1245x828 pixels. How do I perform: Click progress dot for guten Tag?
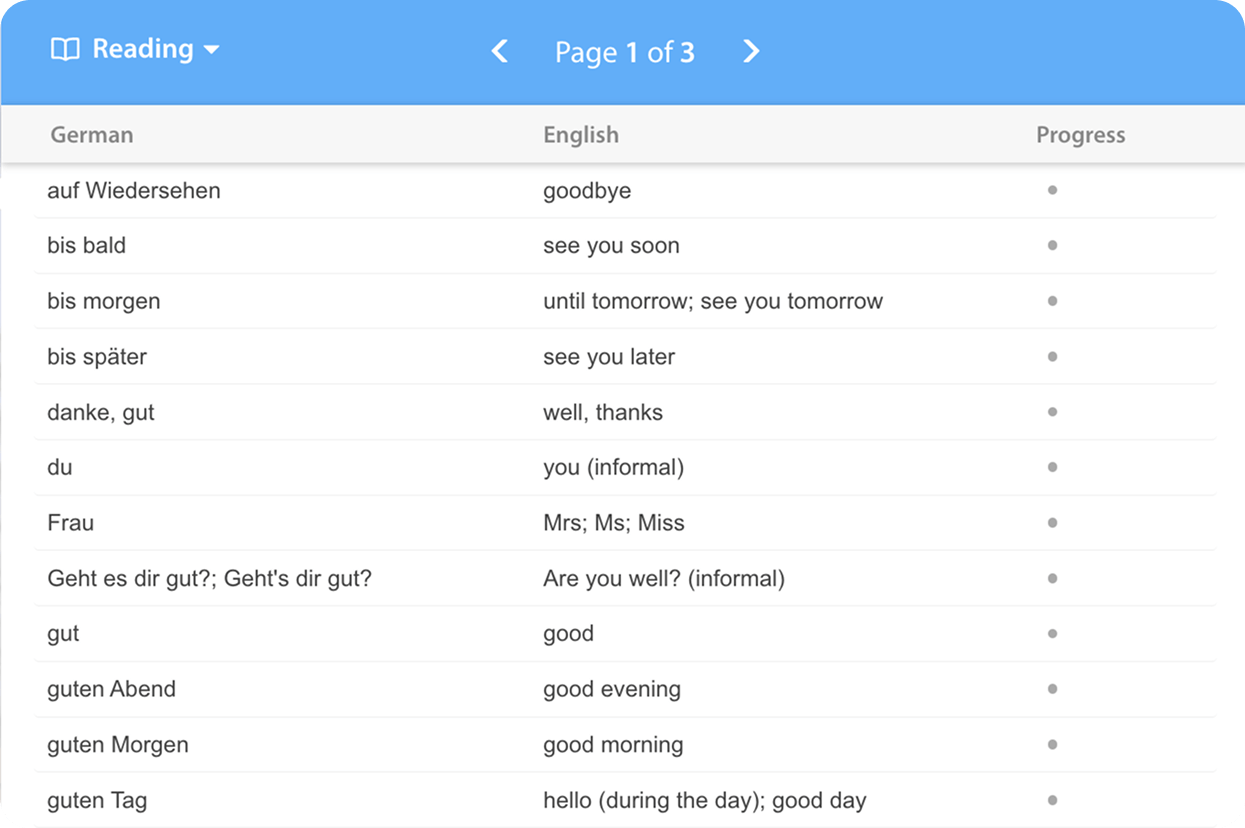[1052, 800]
